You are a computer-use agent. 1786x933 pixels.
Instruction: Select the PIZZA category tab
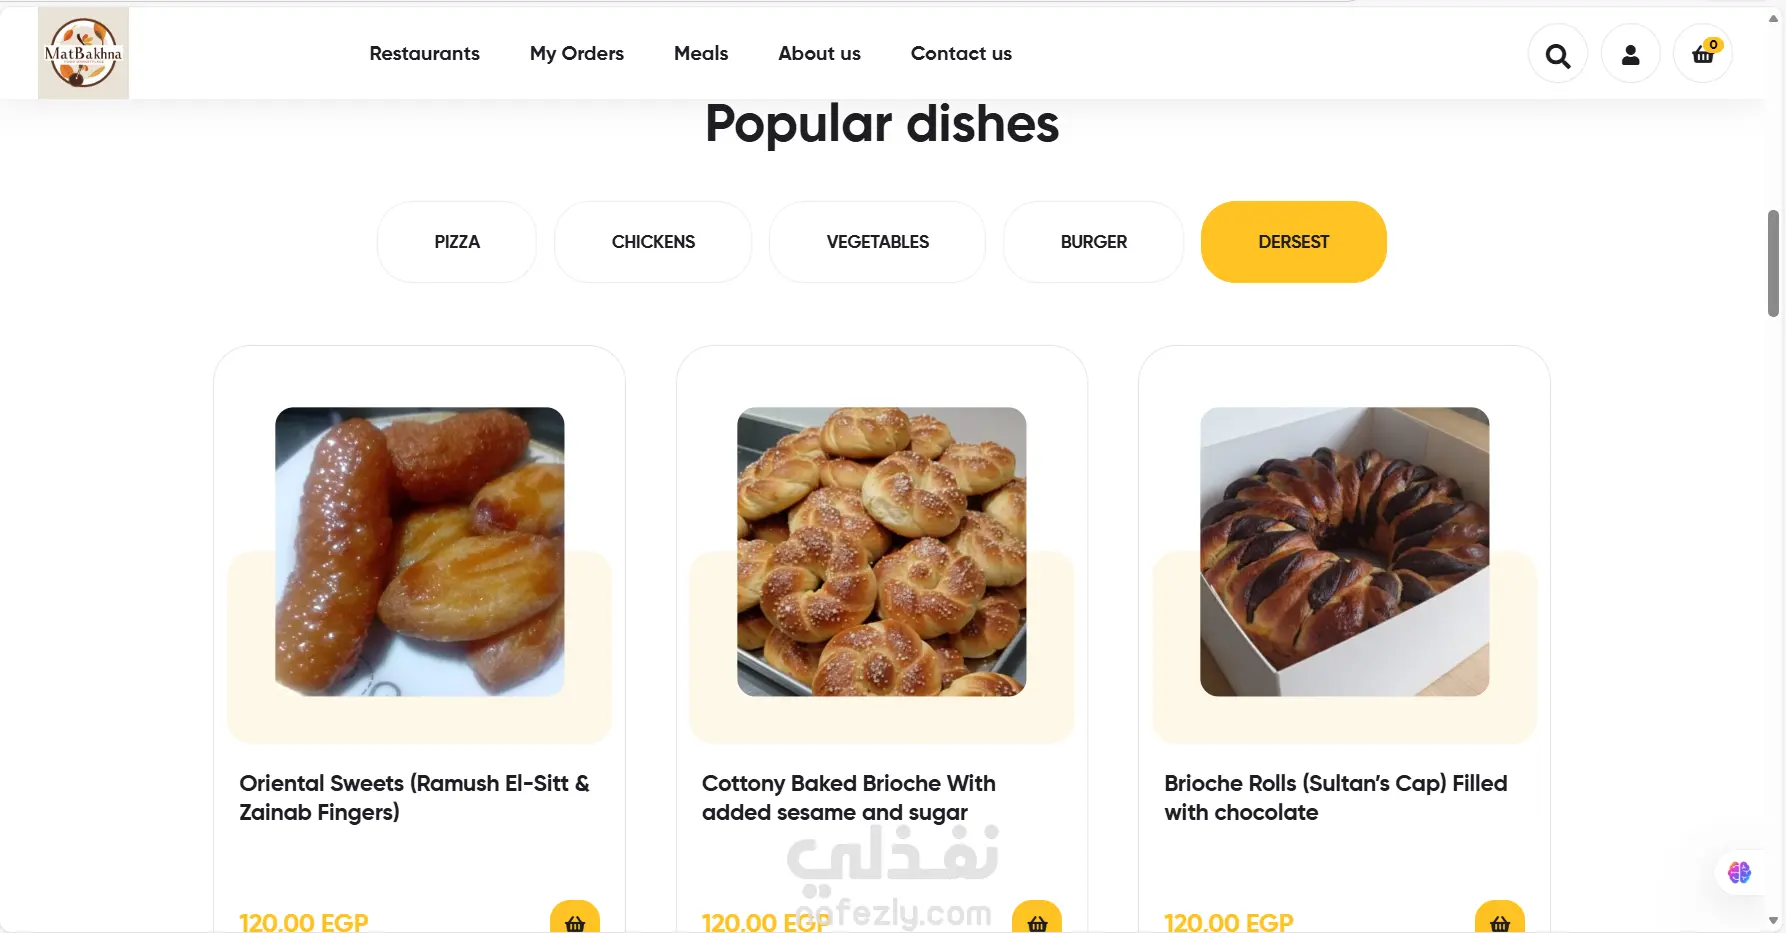pos(457,242)
